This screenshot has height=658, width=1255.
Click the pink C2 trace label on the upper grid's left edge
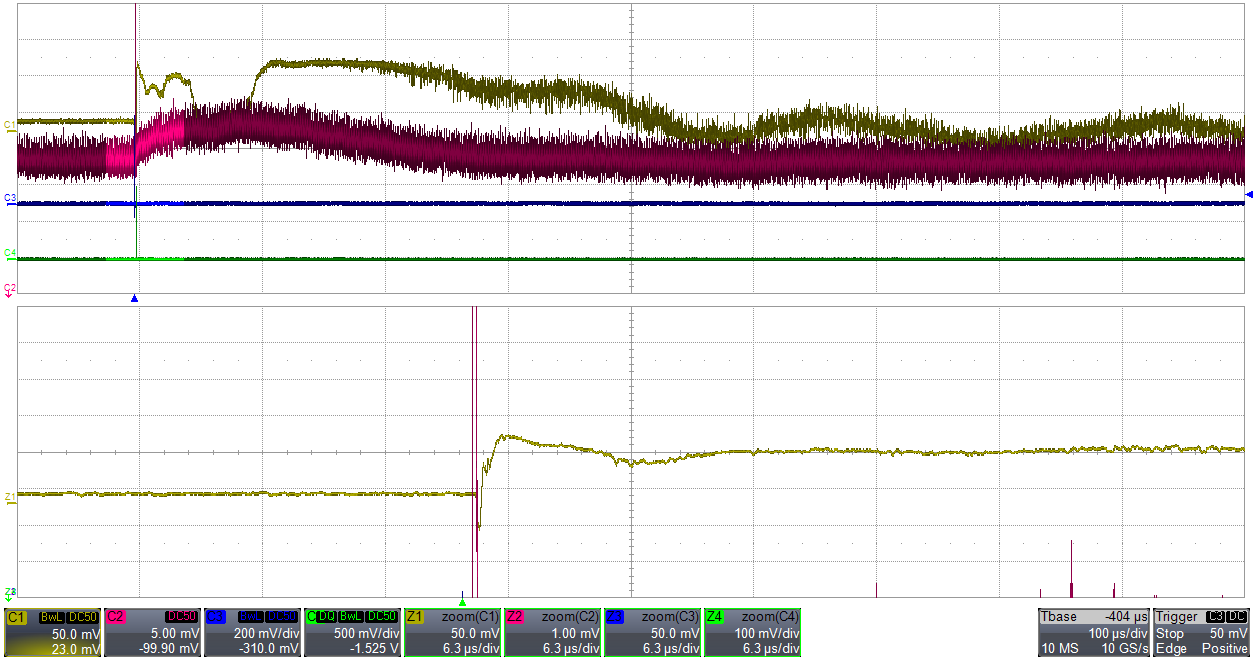click(10, 288)
